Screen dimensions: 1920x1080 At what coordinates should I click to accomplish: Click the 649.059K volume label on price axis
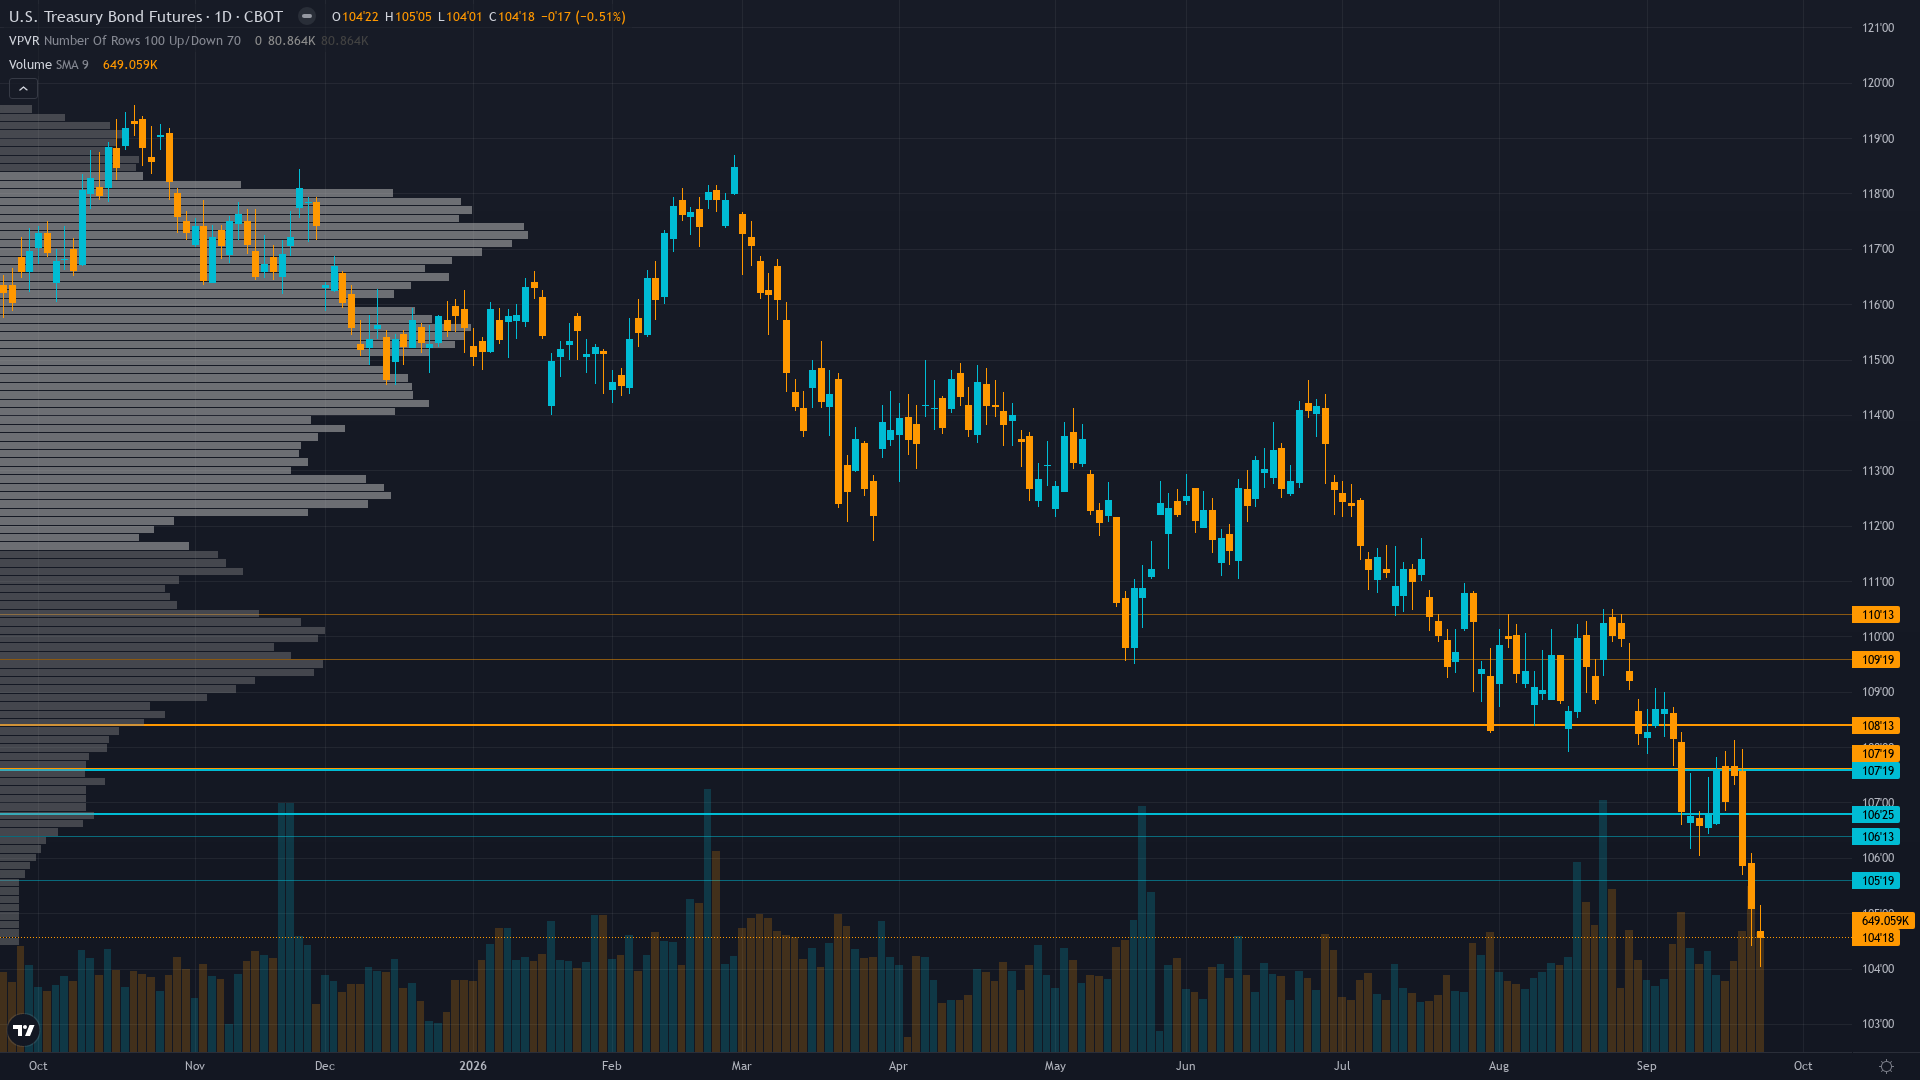click(1884, 921)
